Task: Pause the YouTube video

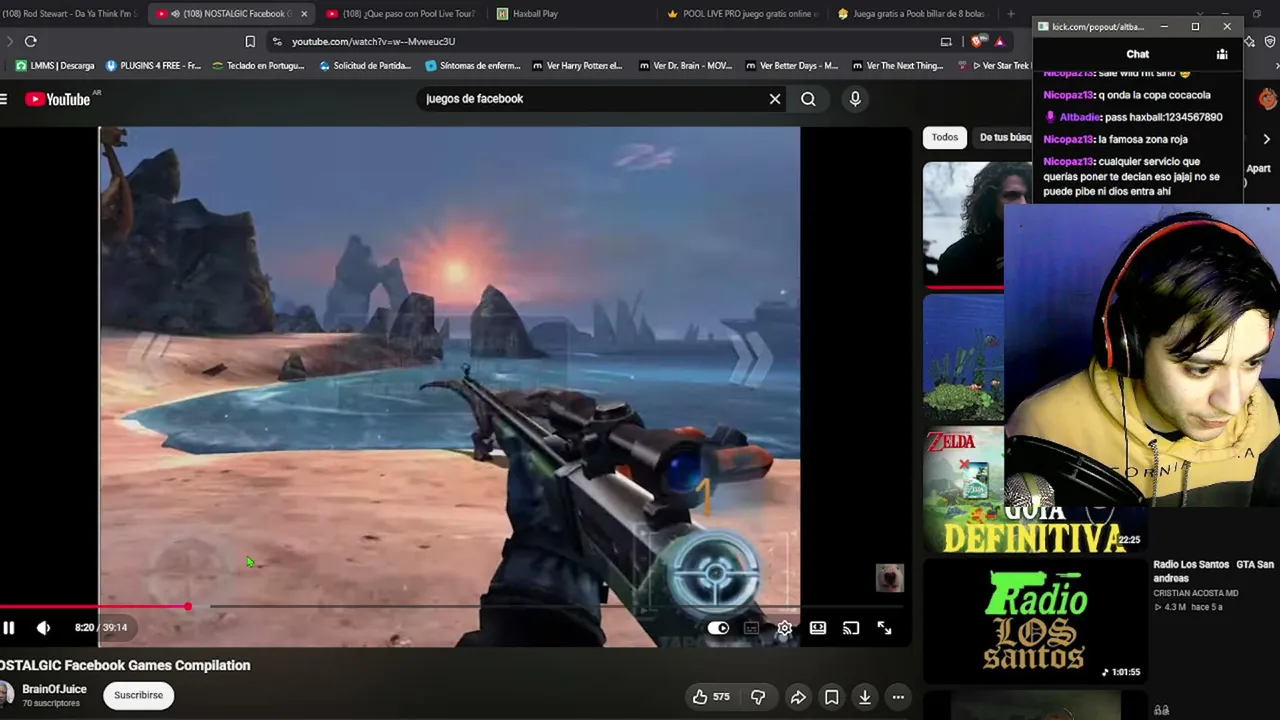Action: coord(9,628)
